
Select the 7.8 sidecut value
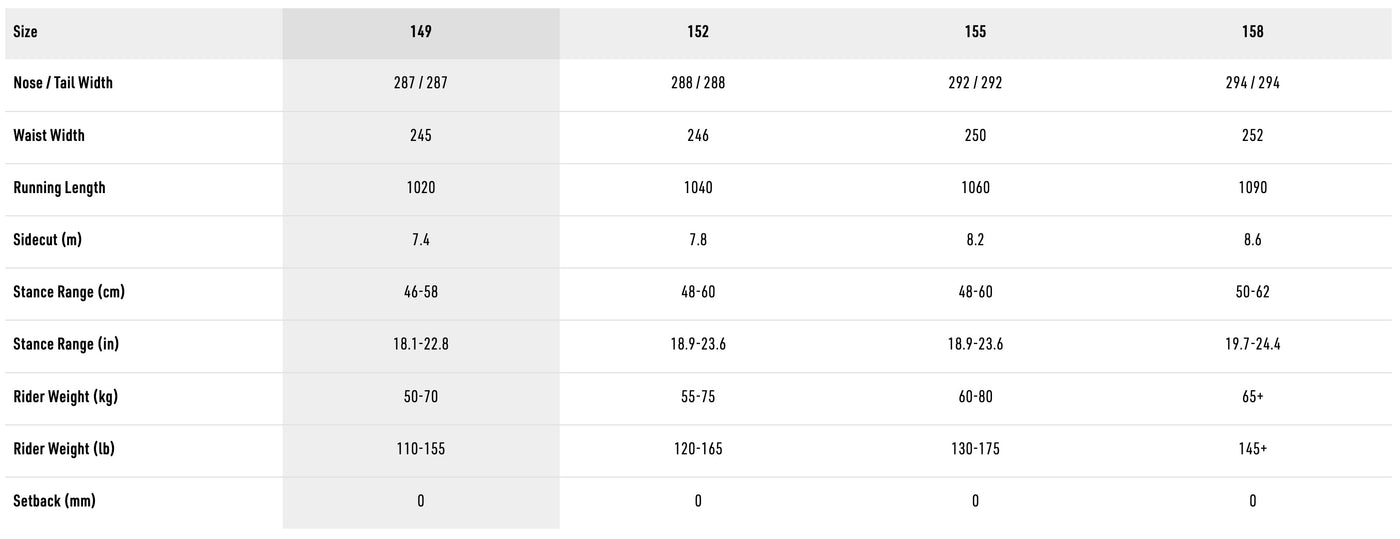pyautogui.click(x=698, y=240)
